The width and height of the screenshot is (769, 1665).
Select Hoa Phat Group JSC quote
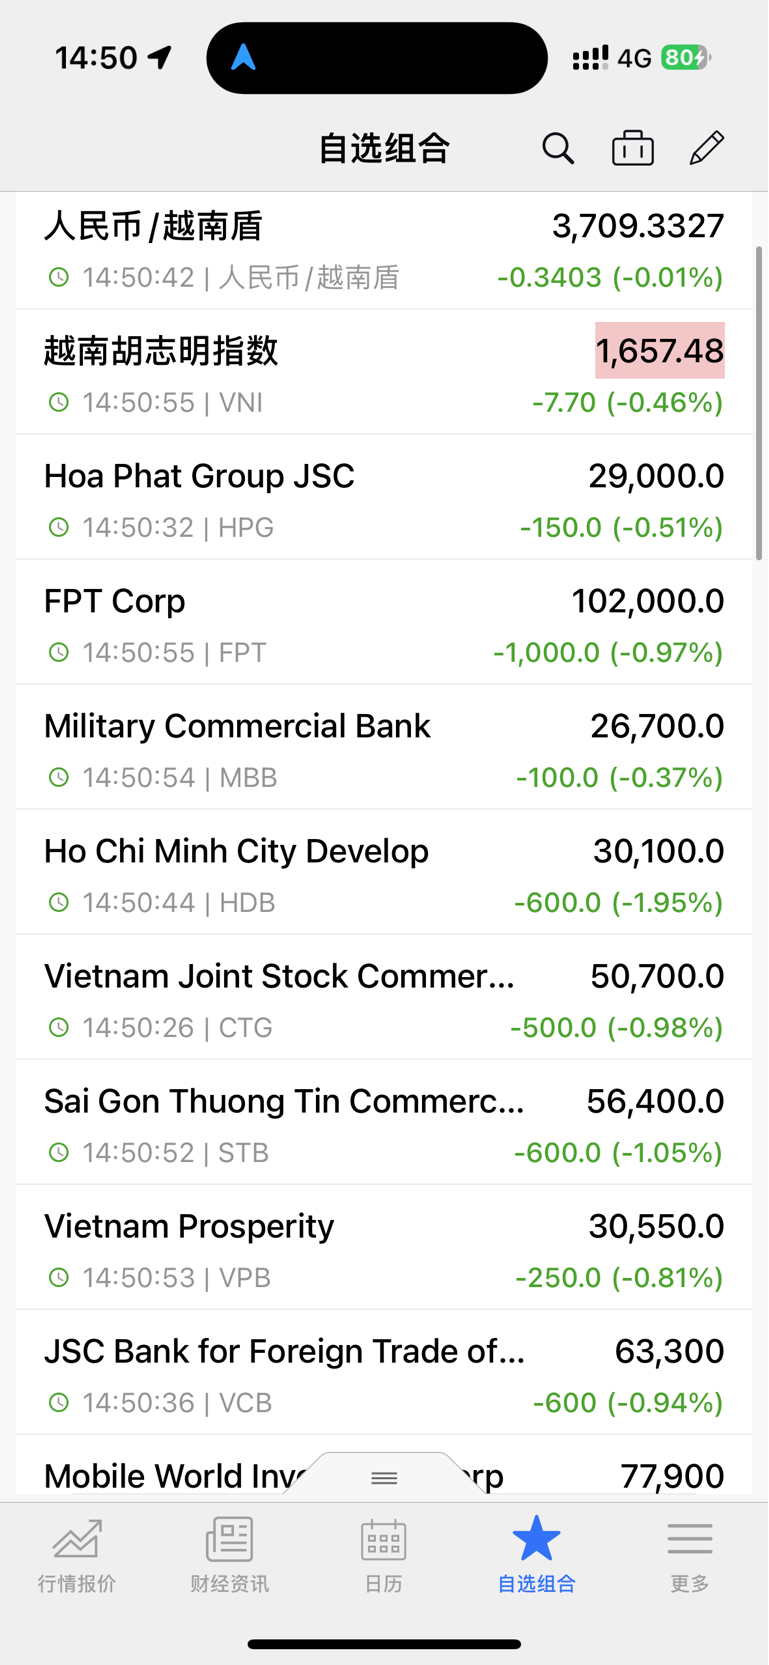(384, 497)
